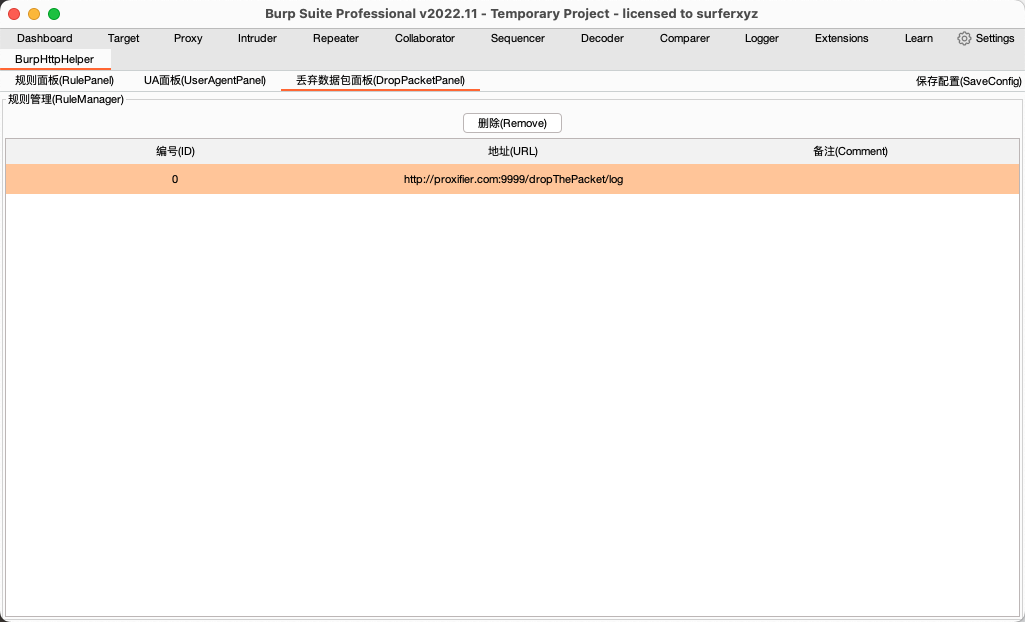
Task: Maximize window with green button
Action: (54, 14)
